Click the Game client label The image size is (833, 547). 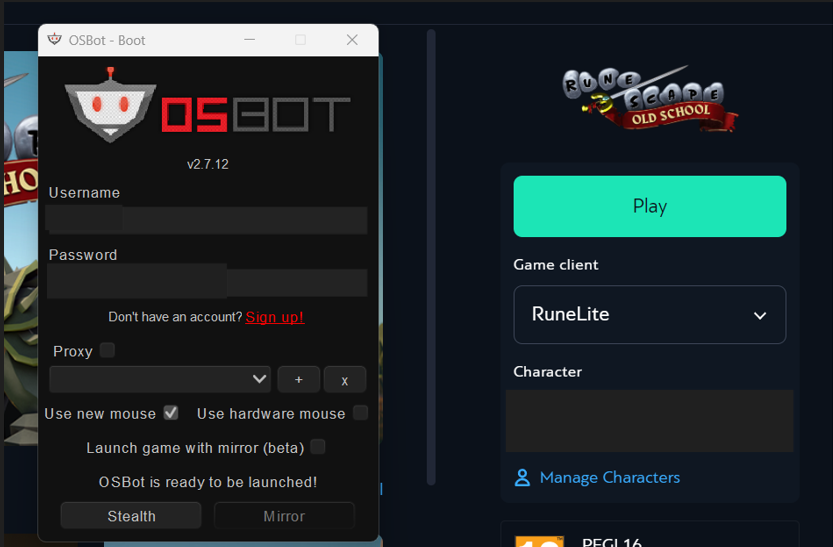click(x=556, y=264)
